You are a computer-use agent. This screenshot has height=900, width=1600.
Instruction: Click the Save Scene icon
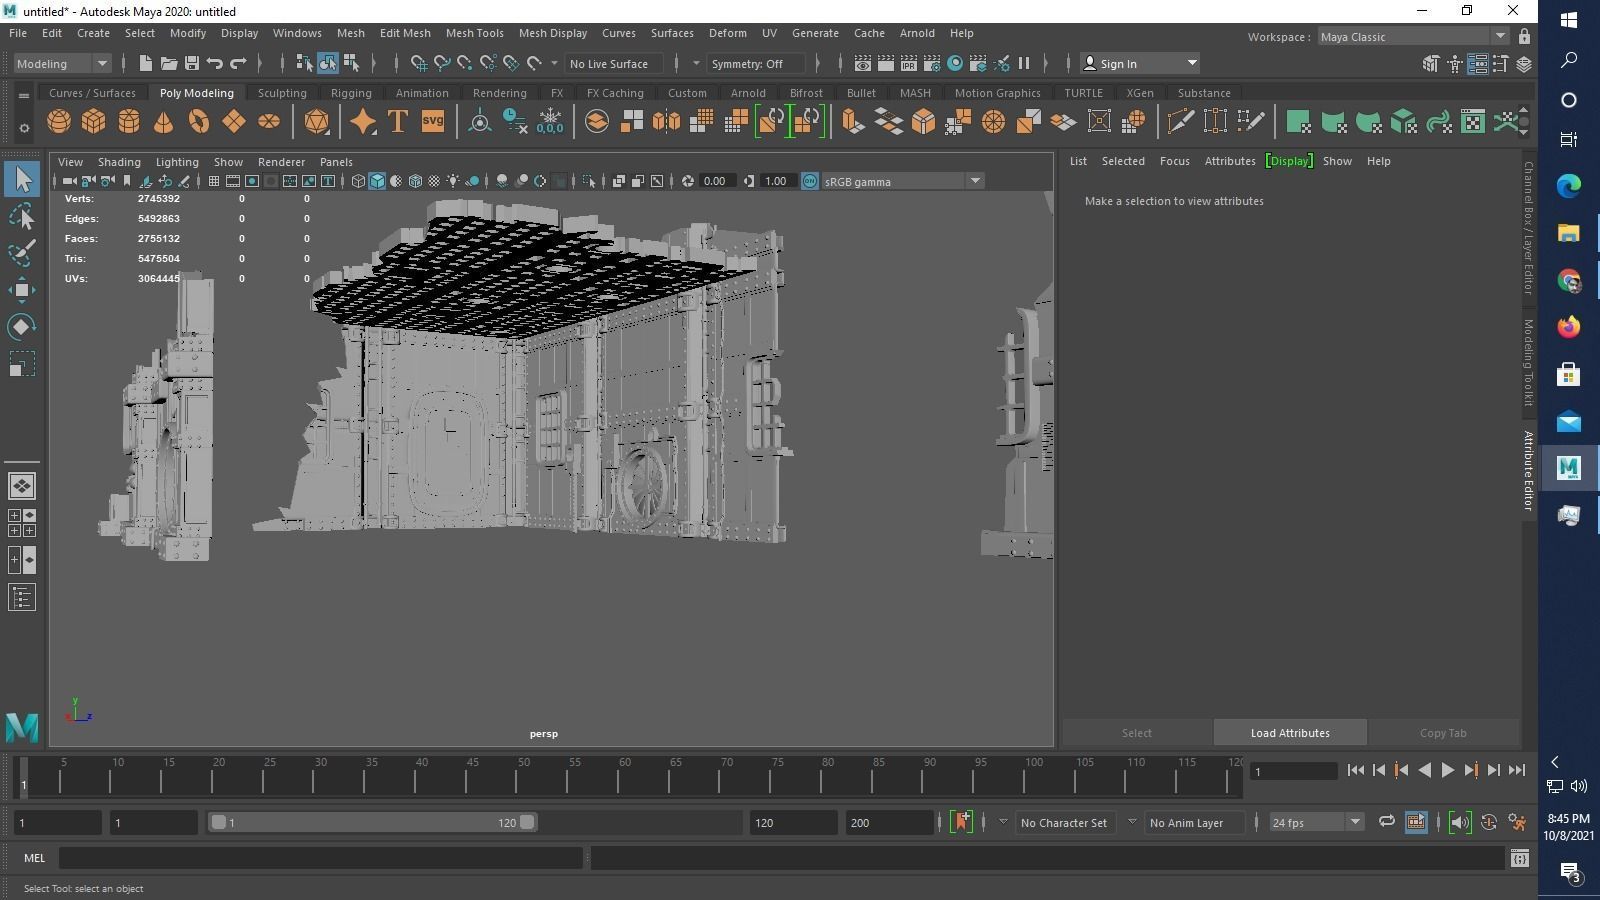click(x=192, y=63)
